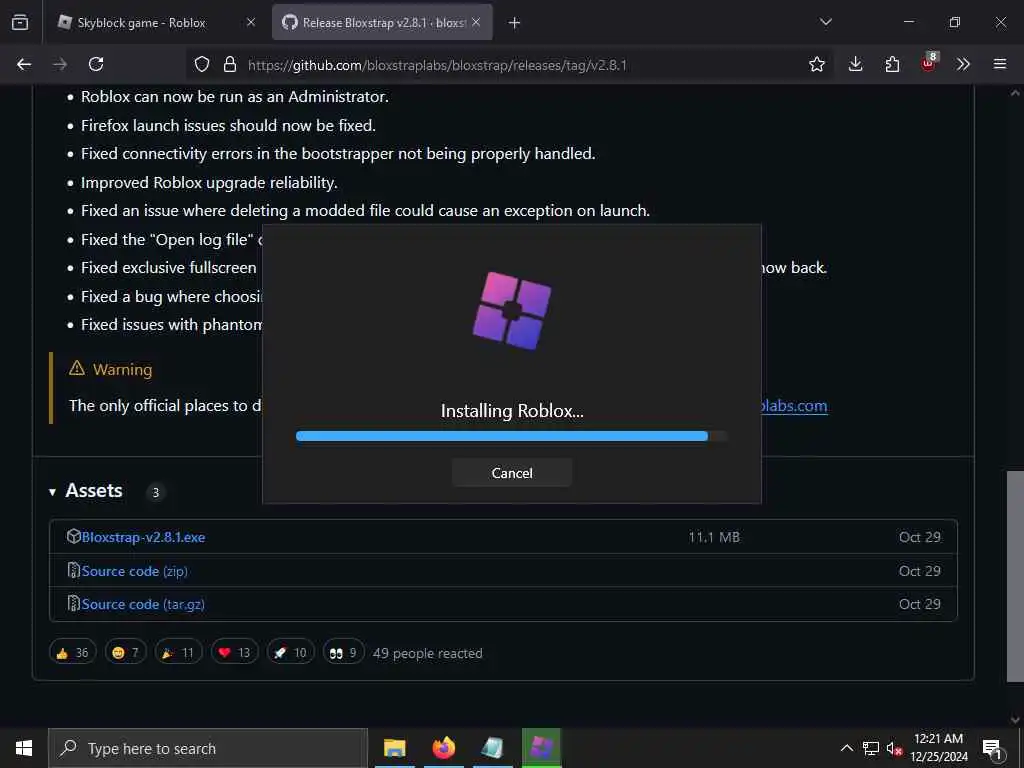Open File Explorer from taskbar
The image size is (1024, 768).
pyautogui.click(x=394, y=748)
